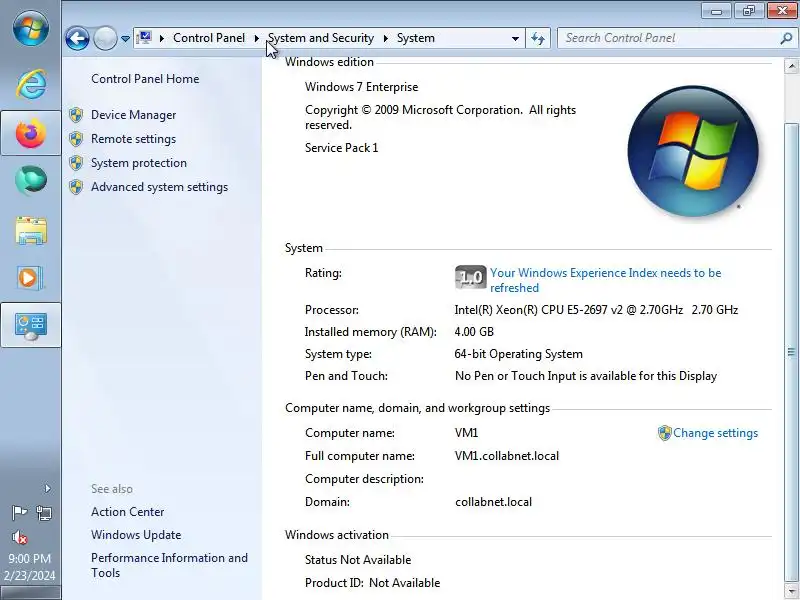Click the Forward navigation button

click(105, 38)
